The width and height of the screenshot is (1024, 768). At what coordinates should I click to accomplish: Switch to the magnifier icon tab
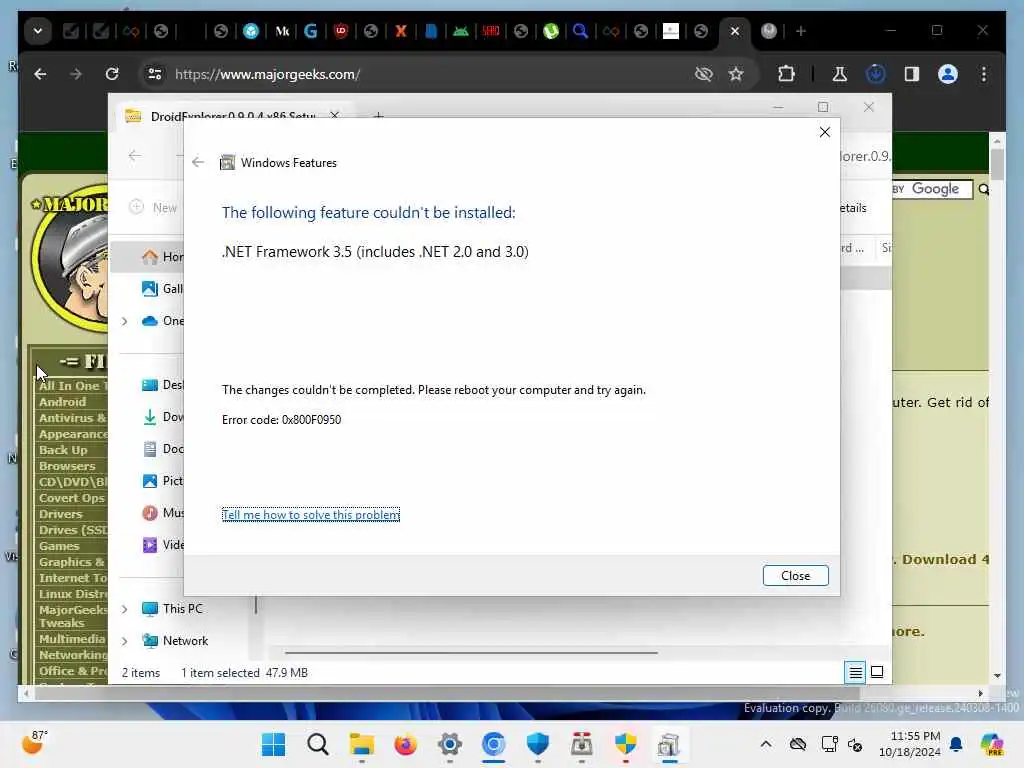(x=580, y=31)
